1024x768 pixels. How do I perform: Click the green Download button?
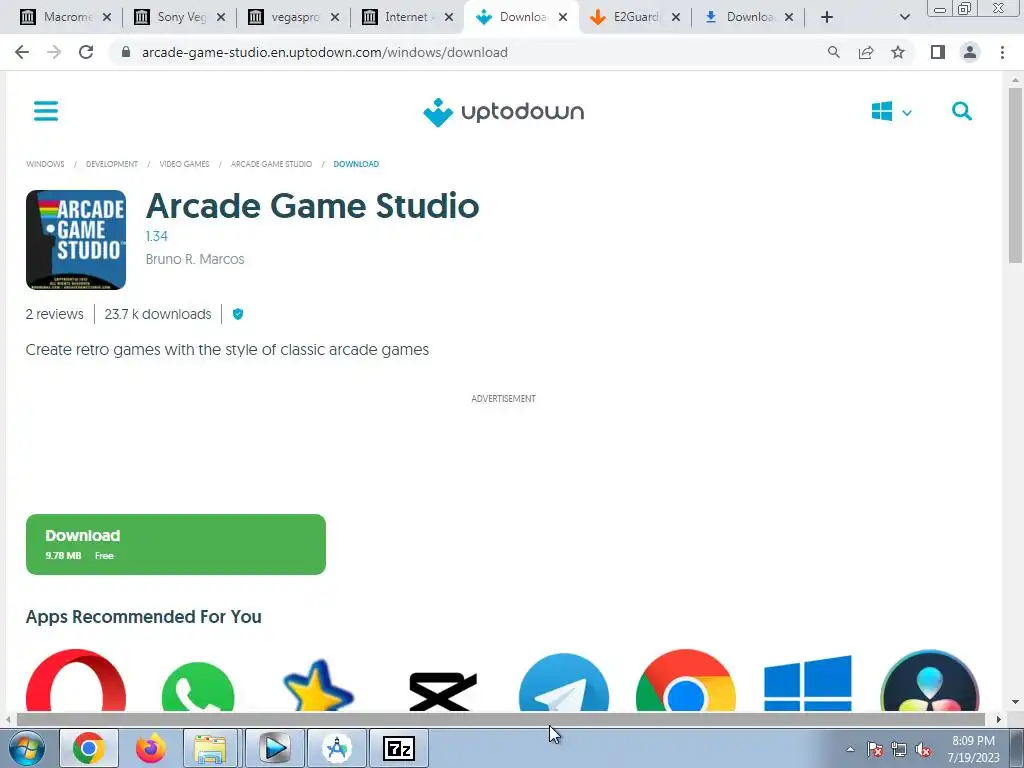(x=176, y=544)
